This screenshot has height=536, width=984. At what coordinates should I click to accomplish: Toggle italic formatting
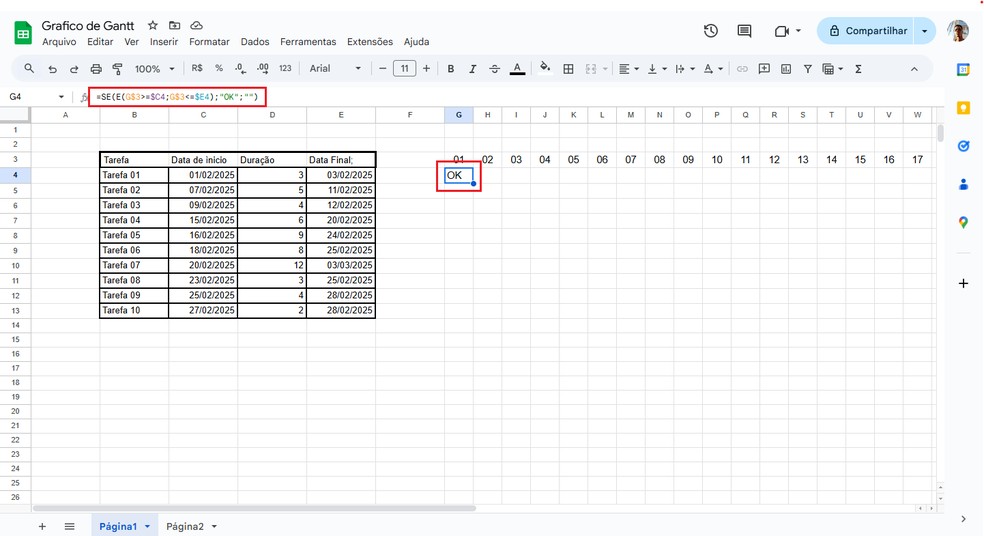(x=473, y=69)
